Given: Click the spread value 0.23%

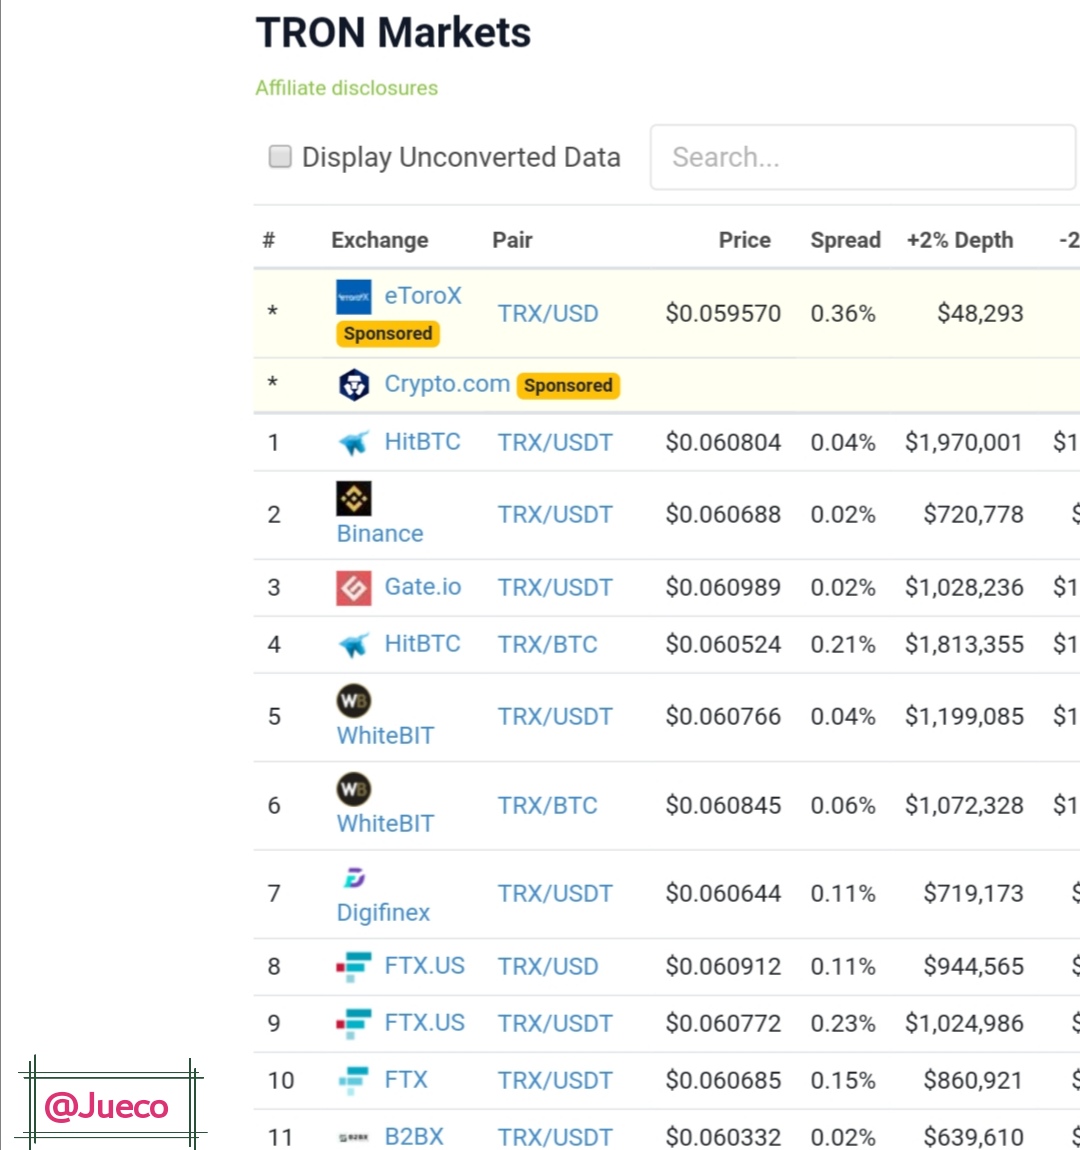Looking at the screenshot, I should pos(843,1024).
